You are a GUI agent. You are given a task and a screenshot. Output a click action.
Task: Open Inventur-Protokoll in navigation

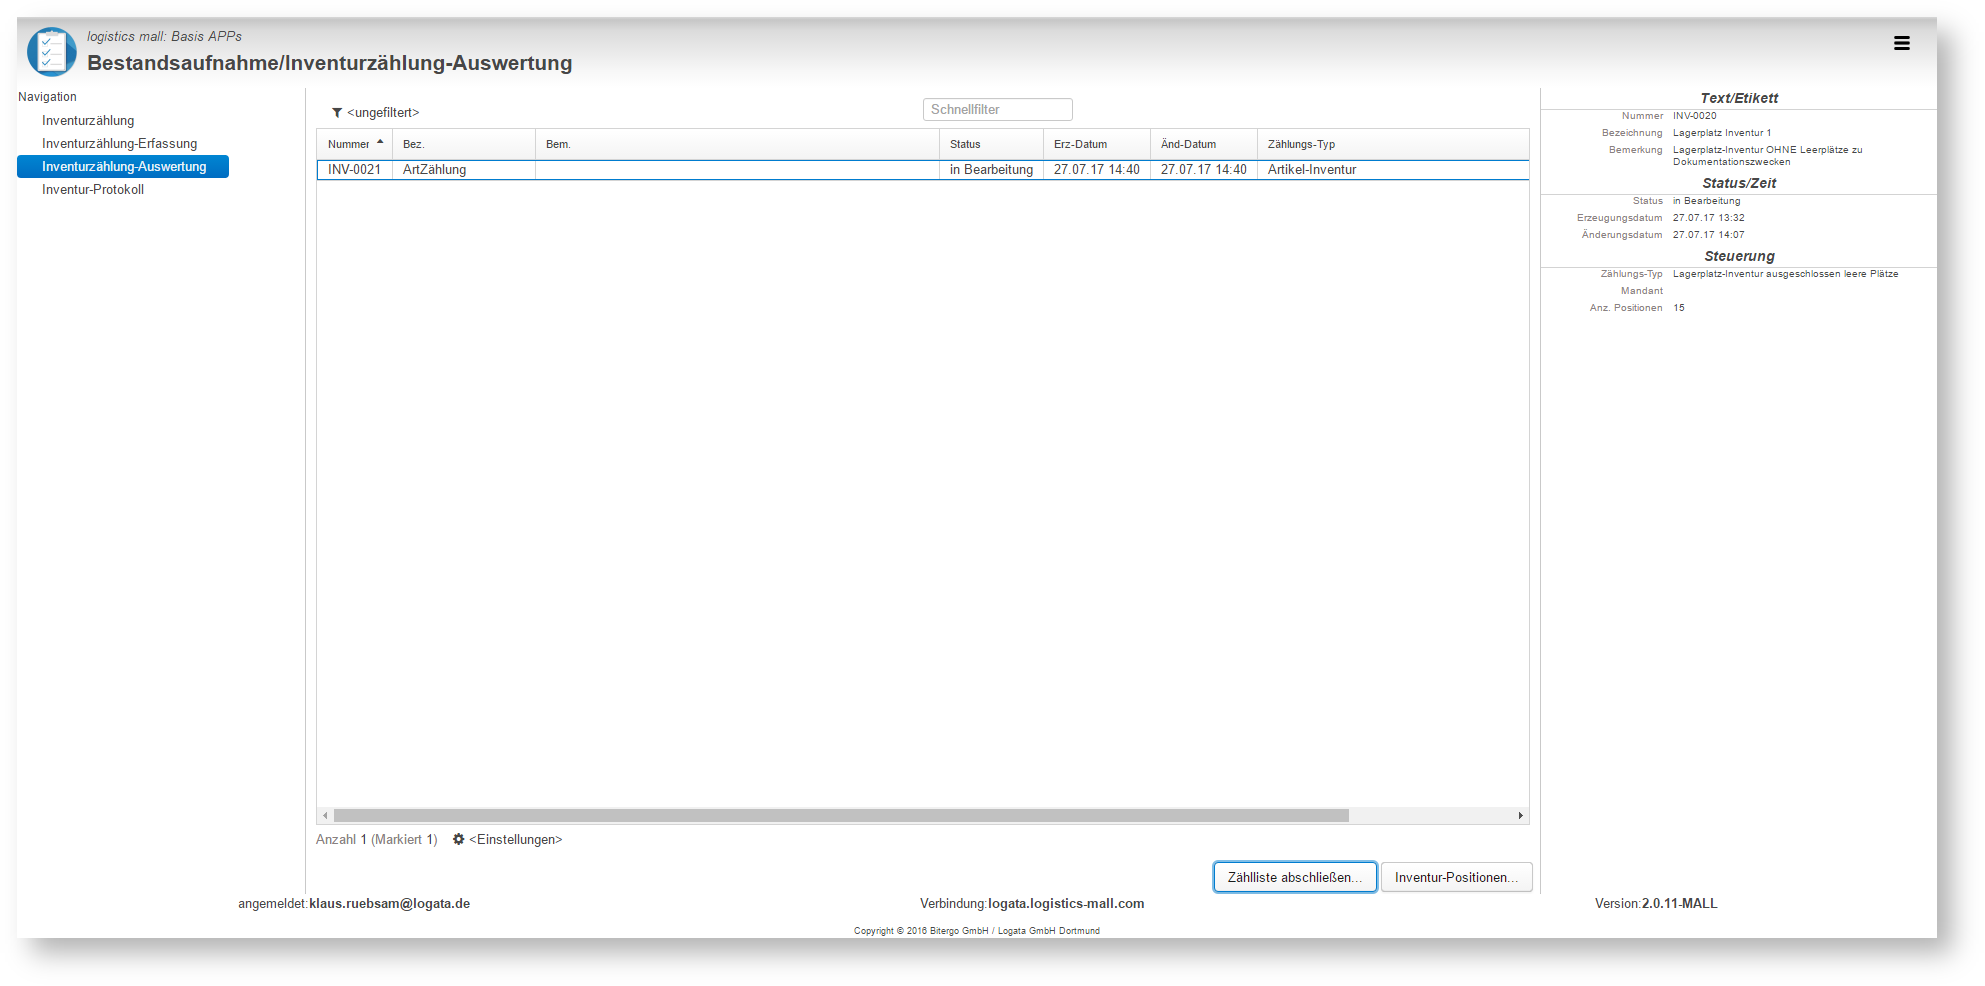tap(93, 189)
